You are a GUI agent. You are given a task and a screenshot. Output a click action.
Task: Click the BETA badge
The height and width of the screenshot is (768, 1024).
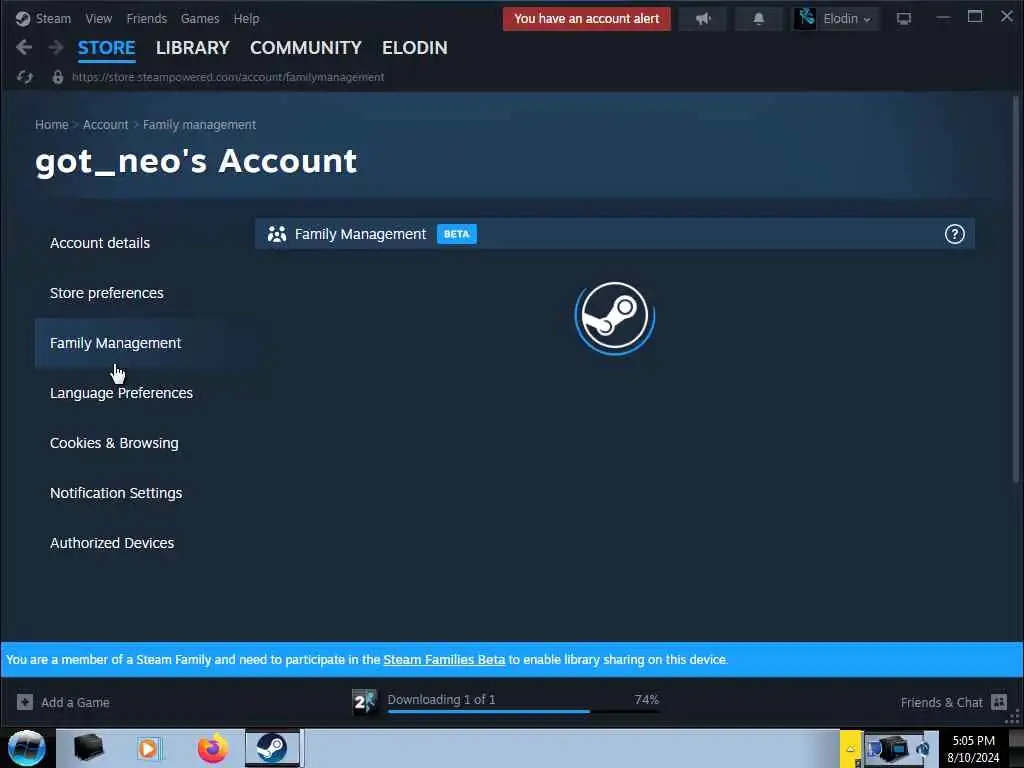(x=456, y=234)
